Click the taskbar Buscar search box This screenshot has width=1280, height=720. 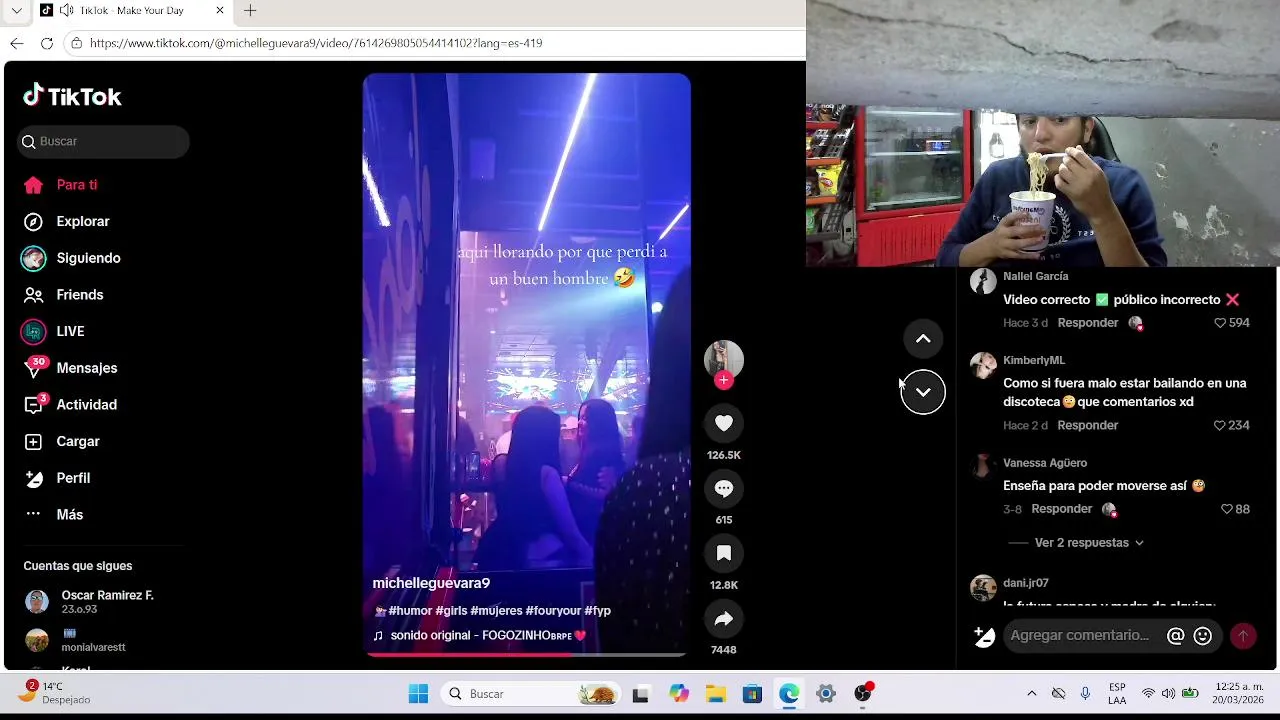tap(531, 694)
